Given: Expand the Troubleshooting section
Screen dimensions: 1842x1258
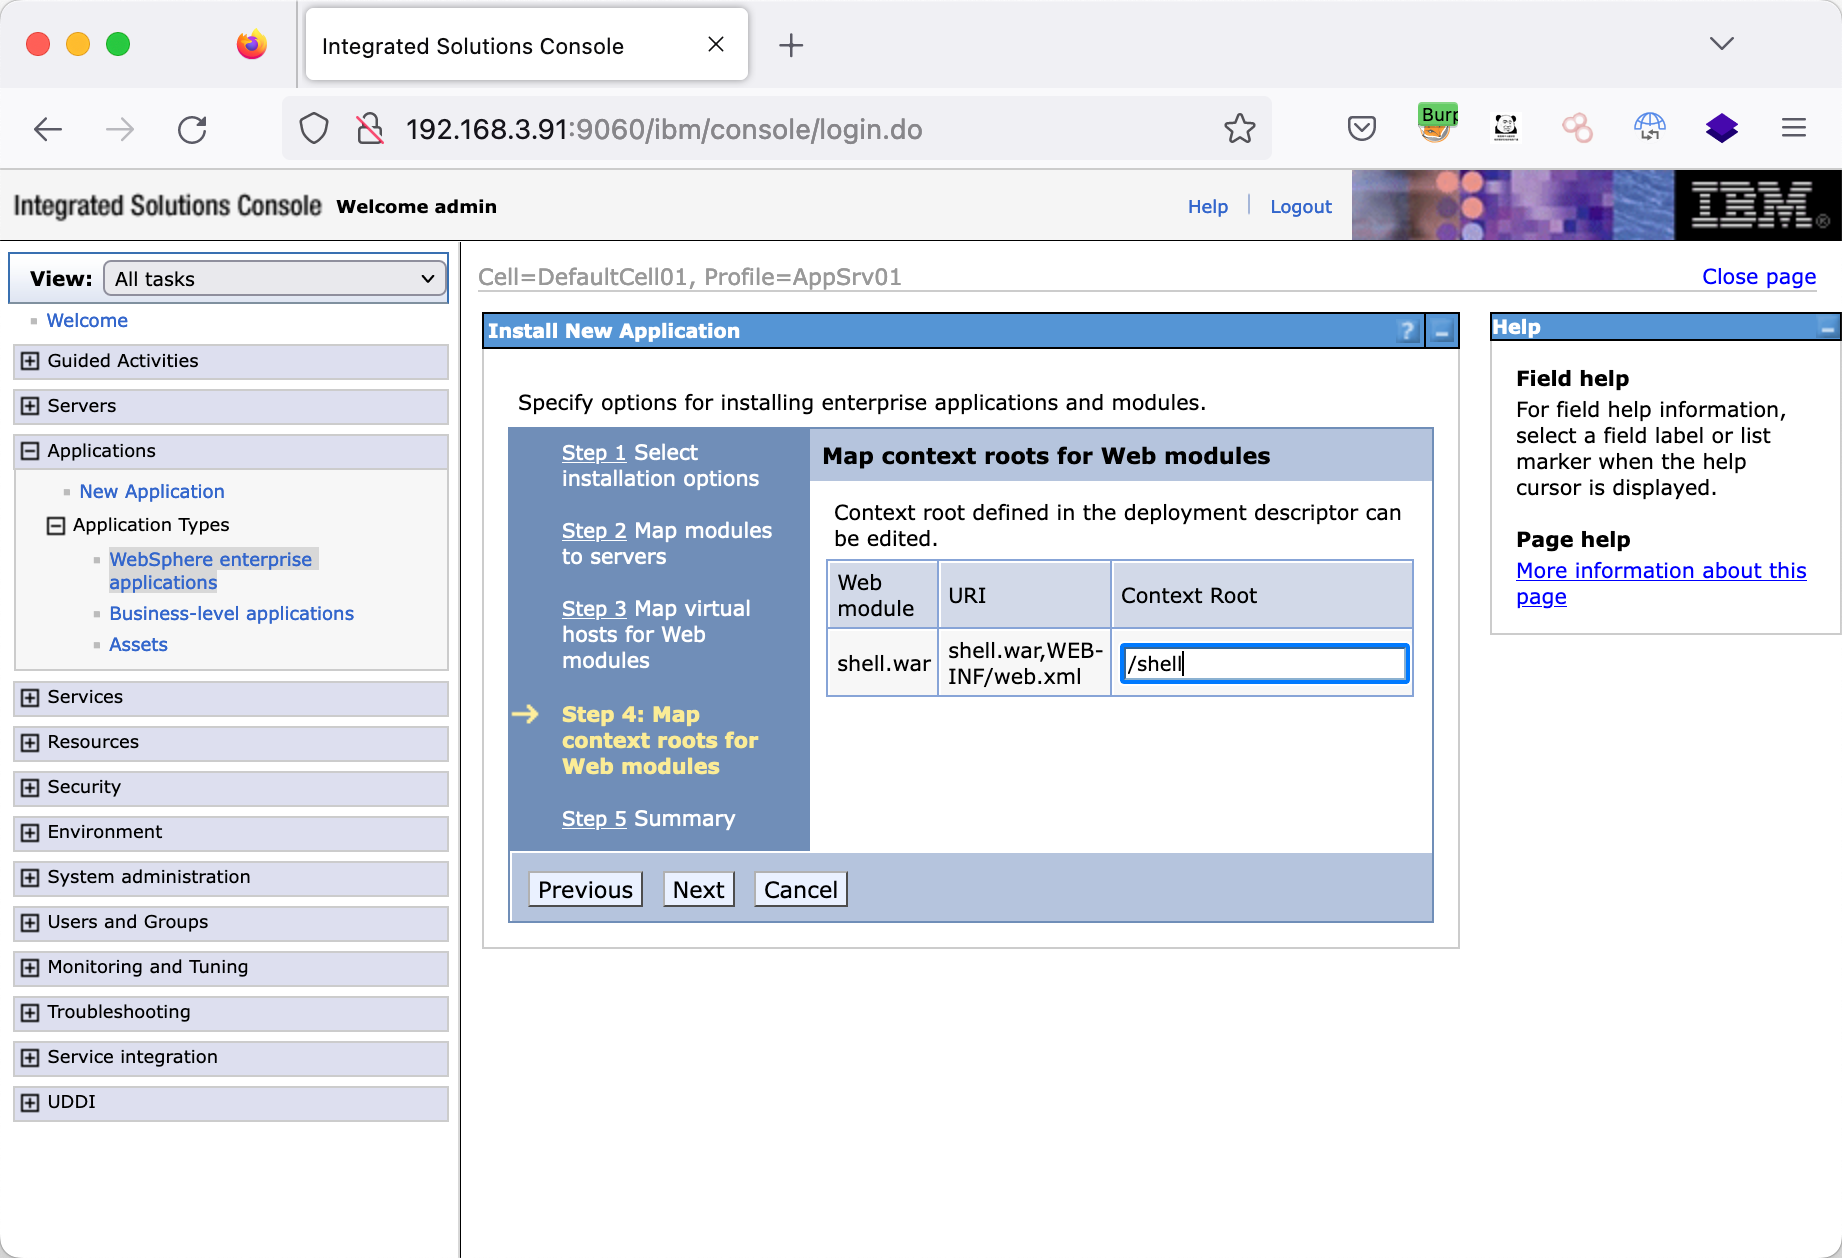Looking at the screenshot, I should [30, 1012].
